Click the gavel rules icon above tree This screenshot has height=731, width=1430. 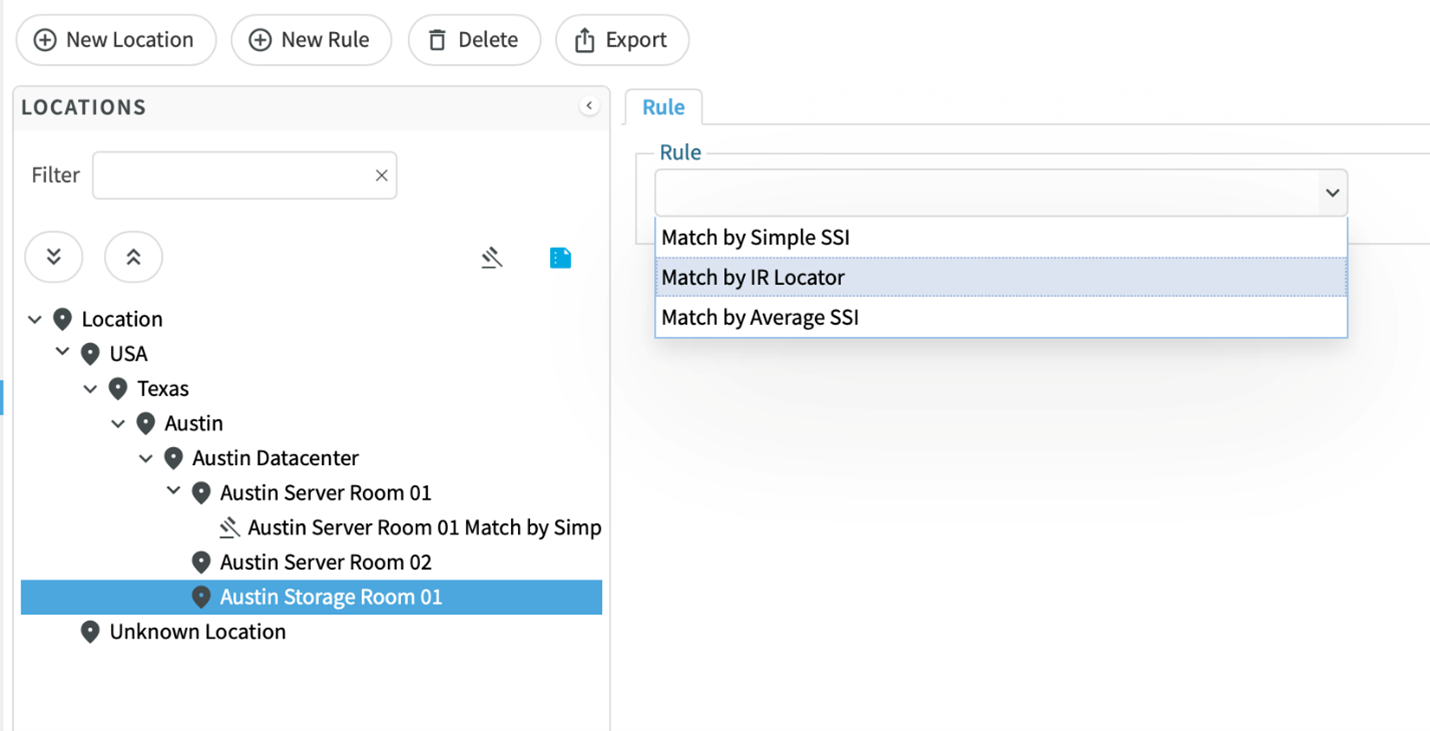pyautogui.click(x=491, y=258)
